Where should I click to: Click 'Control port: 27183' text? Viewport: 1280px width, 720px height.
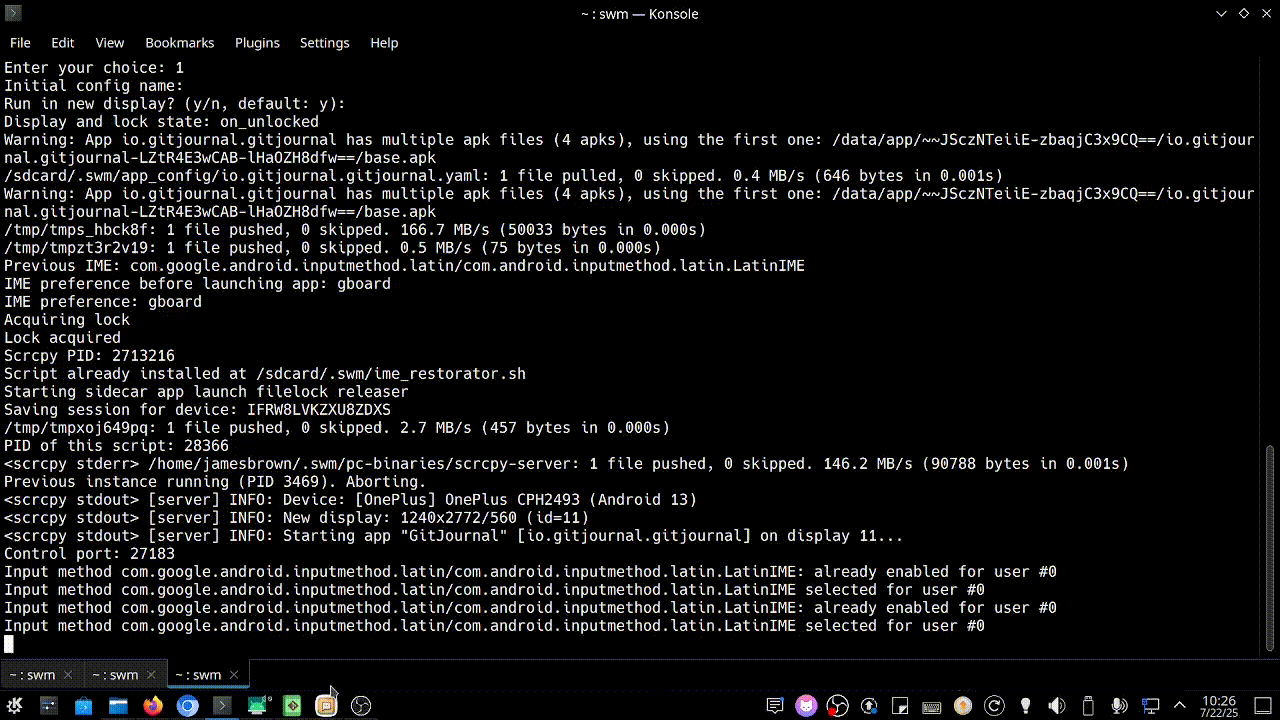pyautogui.click(x=89, y=554)
